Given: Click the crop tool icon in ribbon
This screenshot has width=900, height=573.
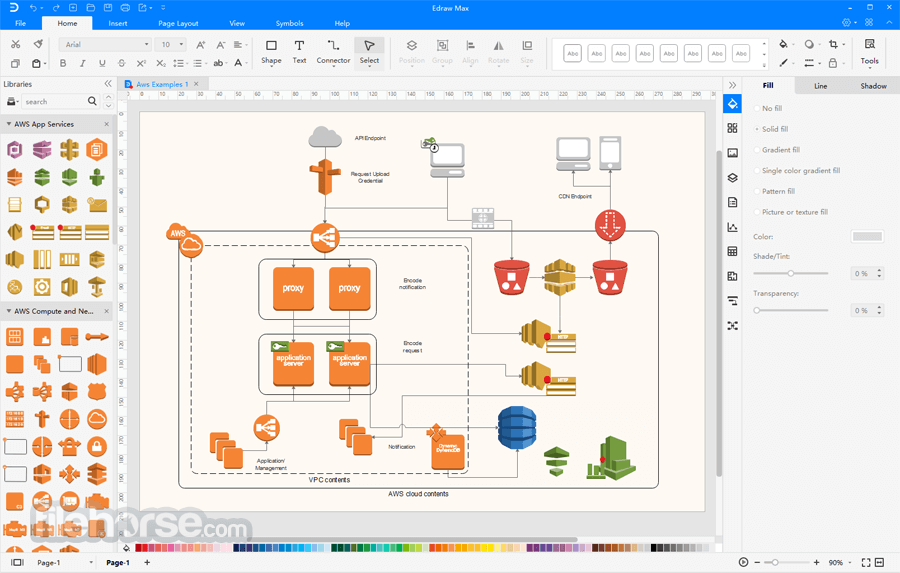Looking at the screenshot, I should click(x=833, y=44).
